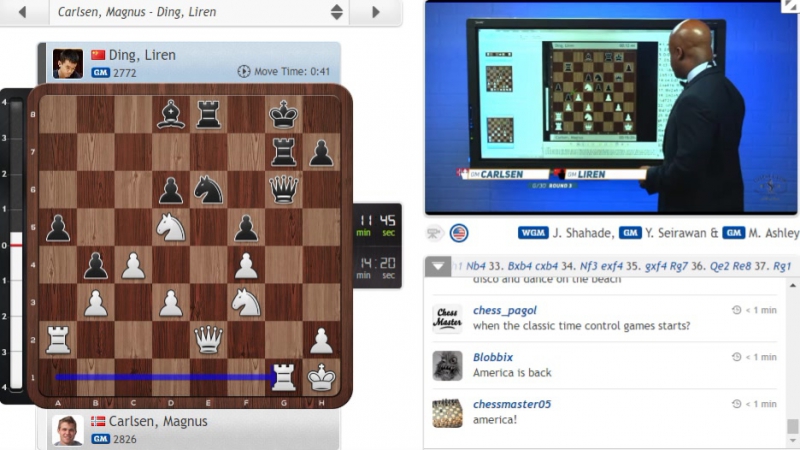Jump to move Nb4 in notation

[x=476, y=266]
